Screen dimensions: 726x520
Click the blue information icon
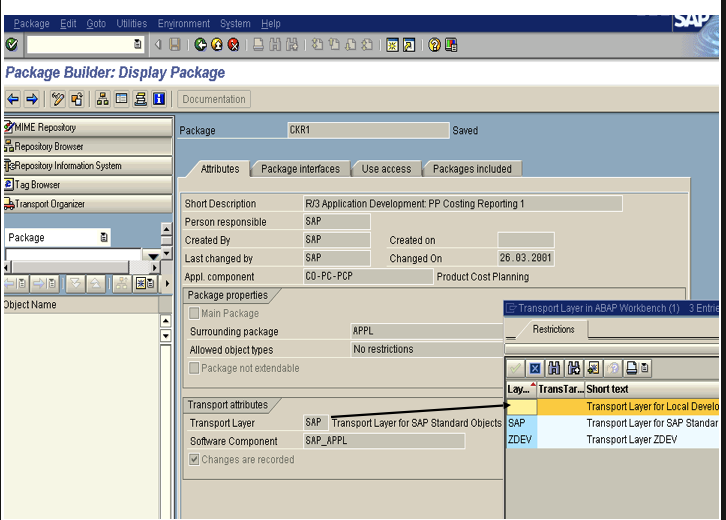click(158, 99)
